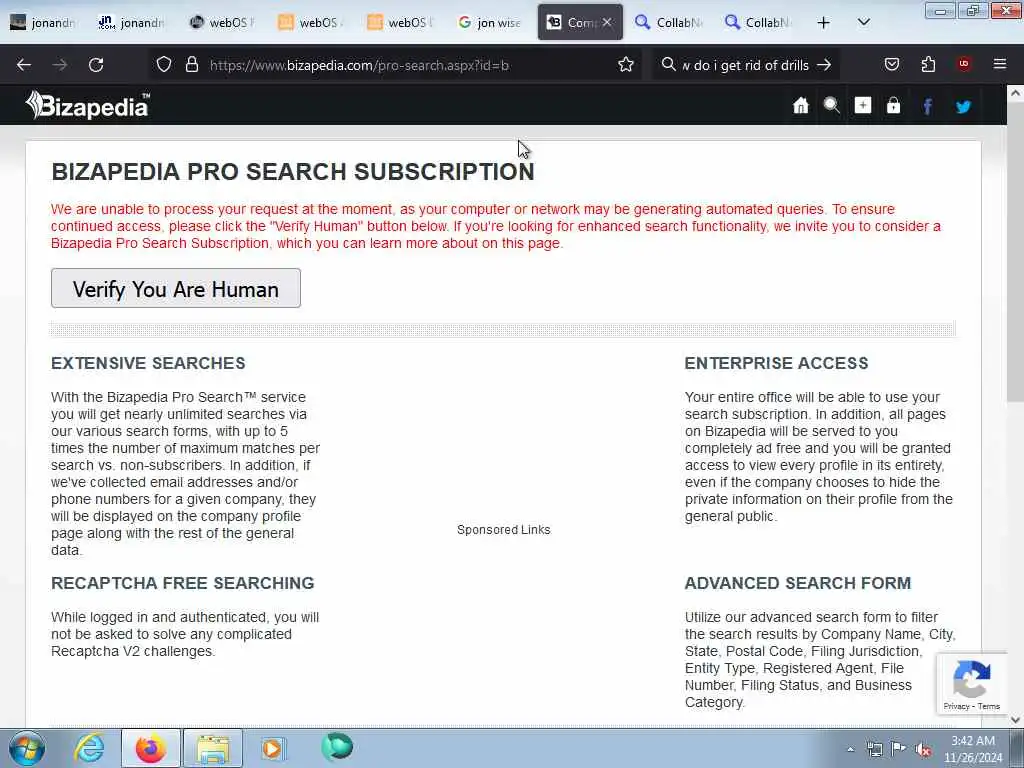The image size is (1024, 768).
Task: Switch to the second jonandn tab
Action: pos(132,22)
